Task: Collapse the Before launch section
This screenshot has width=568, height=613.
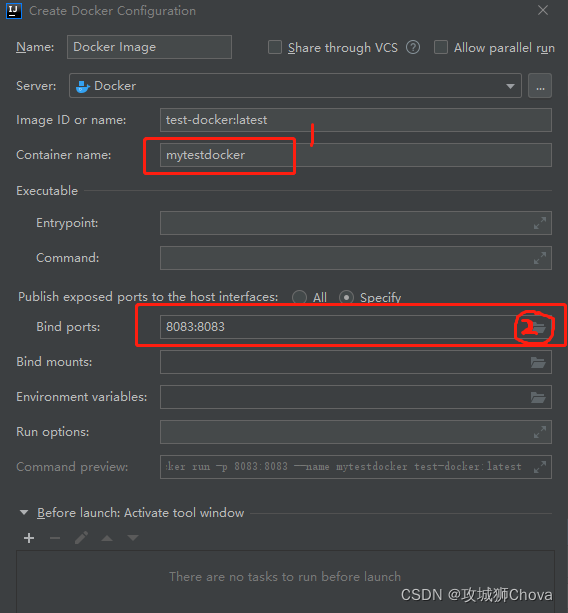Action: (24, 513)
